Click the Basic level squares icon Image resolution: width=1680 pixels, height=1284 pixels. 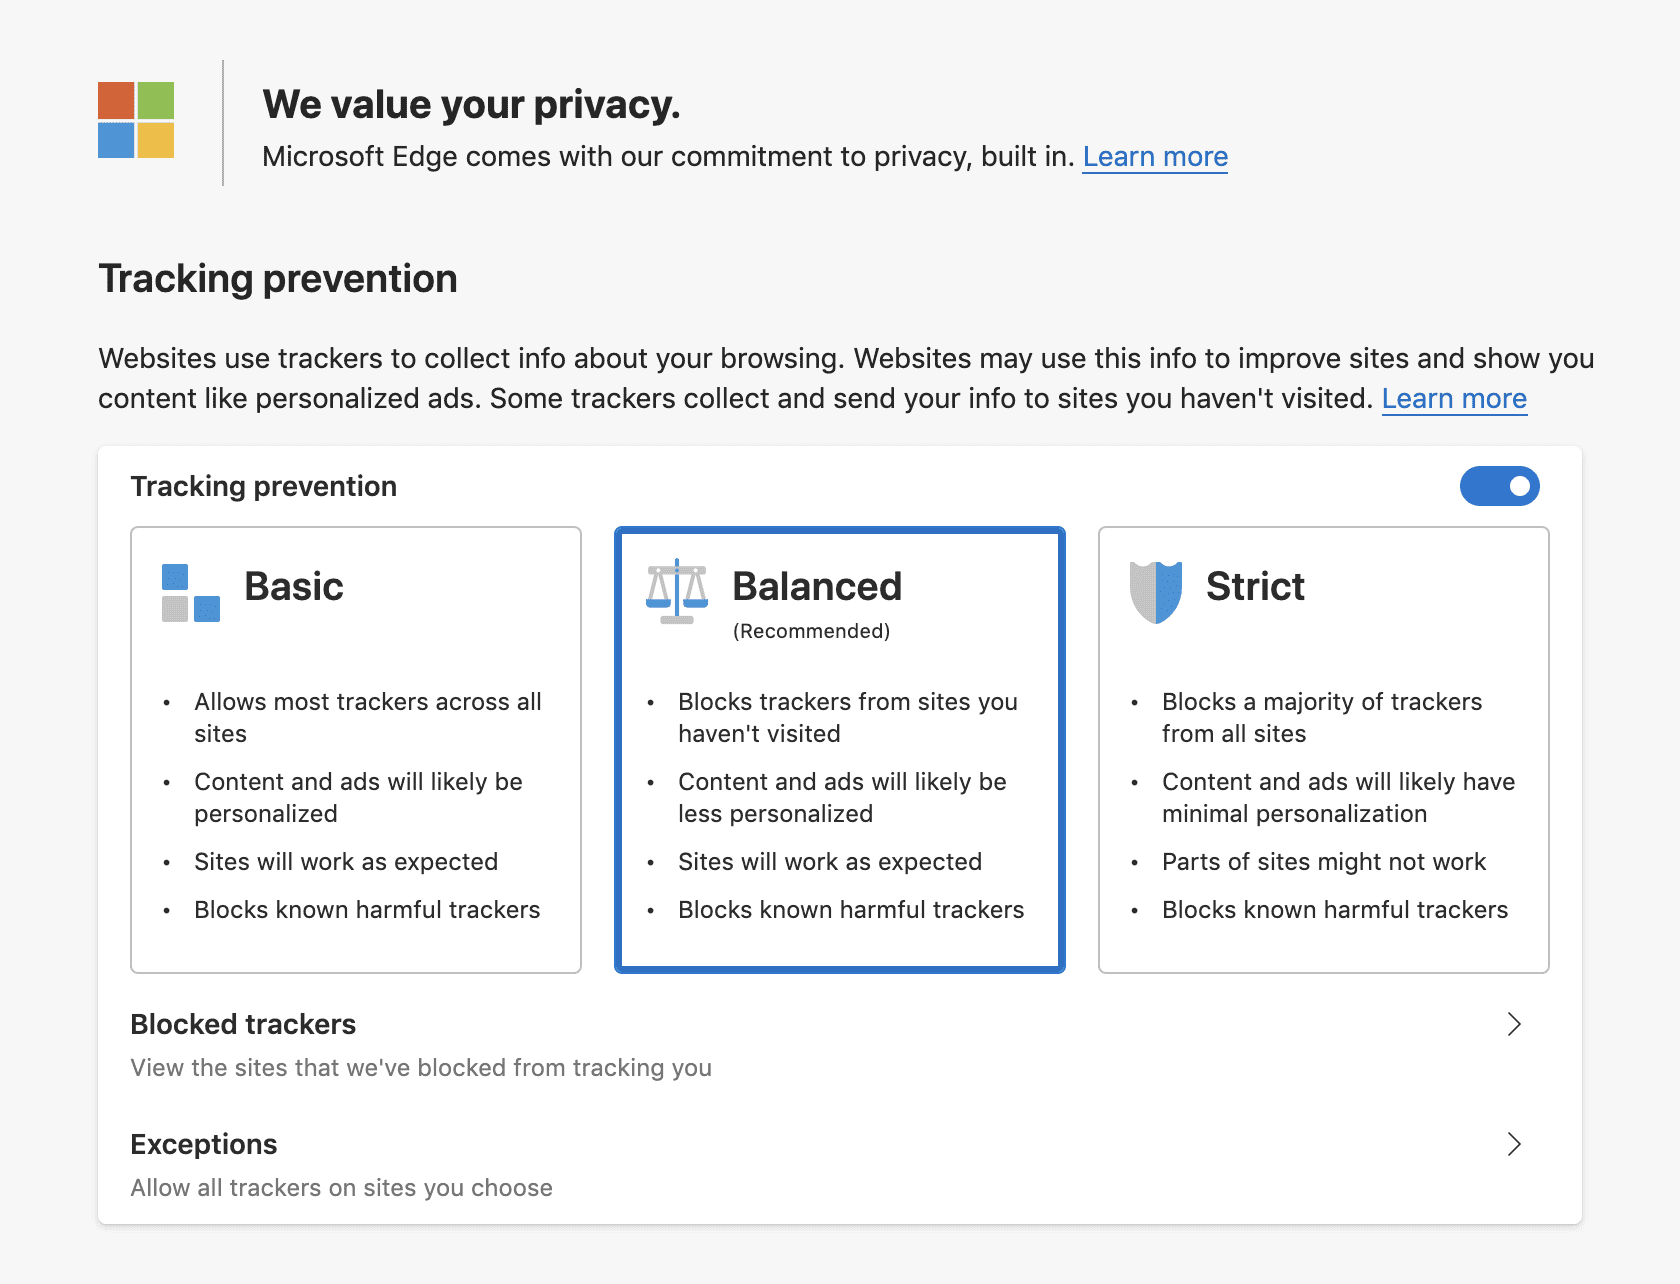[190, 593]
